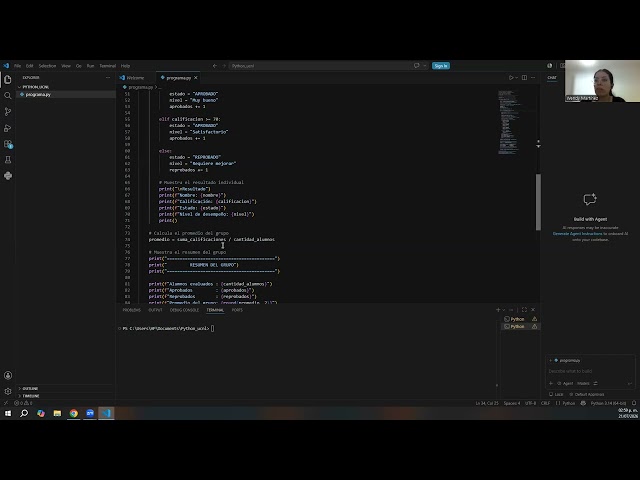Screen dimensions: 640x480
Task: Select Python interpreter version in status bar
Action: click(x=608, y=403)
